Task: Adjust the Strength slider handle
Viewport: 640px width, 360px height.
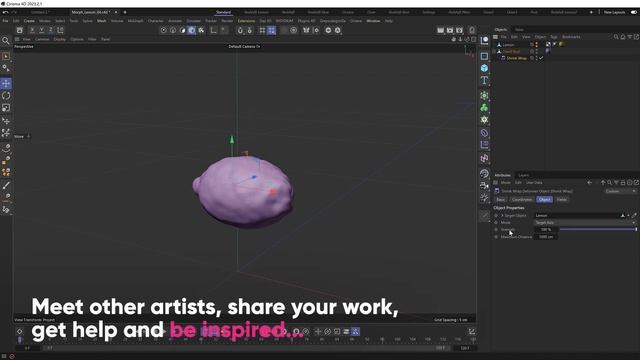Action: pyautogui.click(x=636, y=229)
